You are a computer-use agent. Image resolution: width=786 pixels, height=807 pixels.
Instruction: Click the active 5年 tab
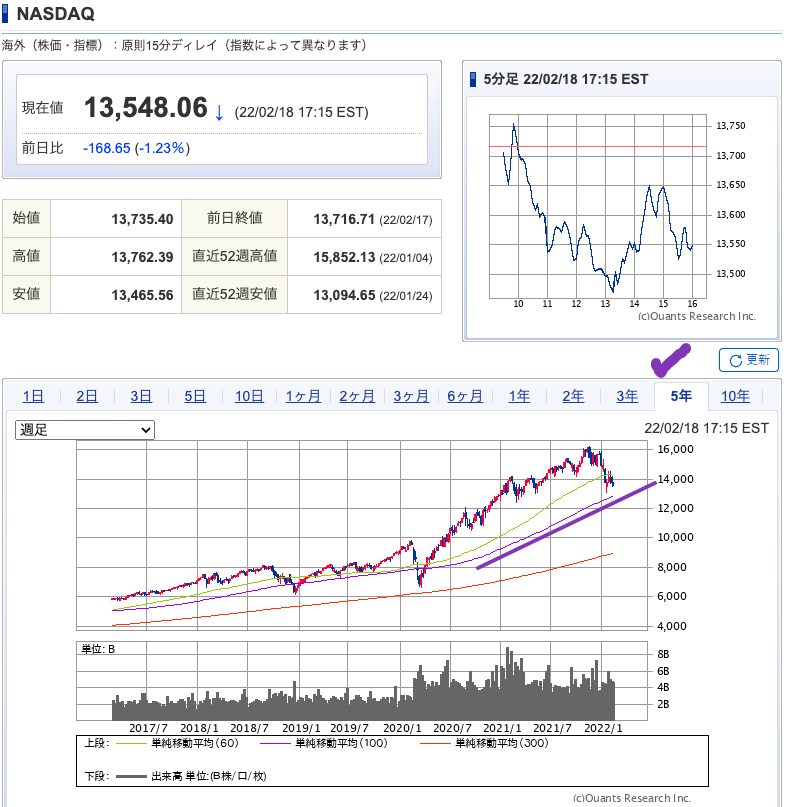(681, 396)
